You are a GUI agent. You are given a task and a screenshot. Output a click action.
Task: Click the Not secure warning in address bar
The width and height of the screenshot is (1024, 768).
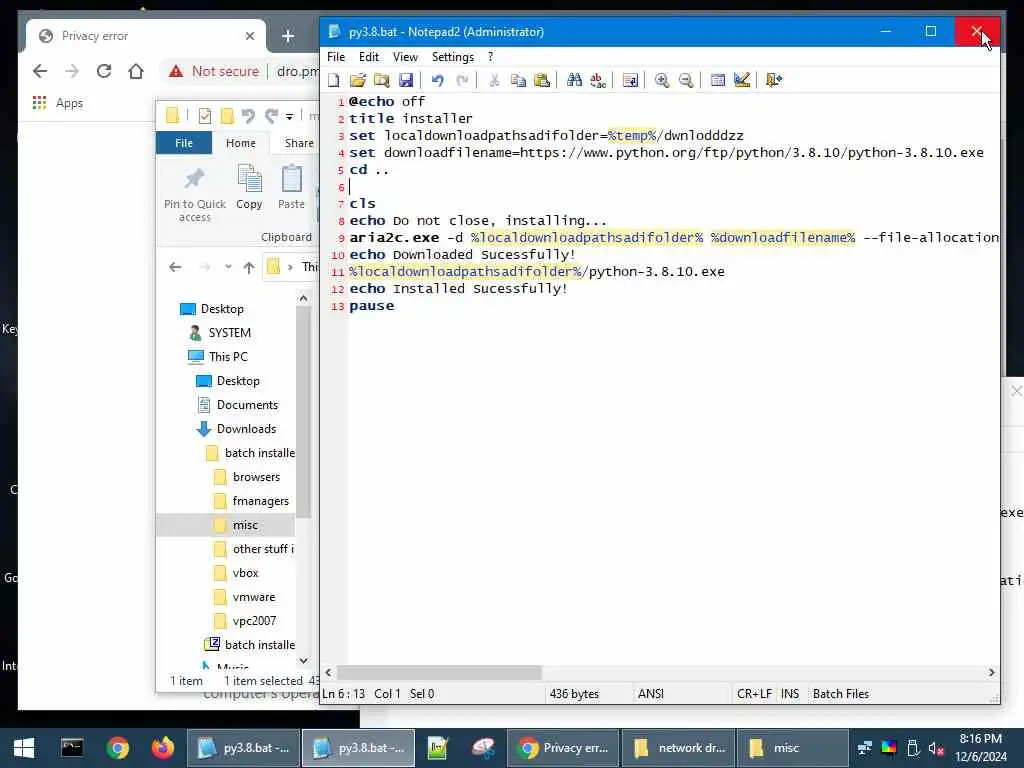(x=214, y=71)
